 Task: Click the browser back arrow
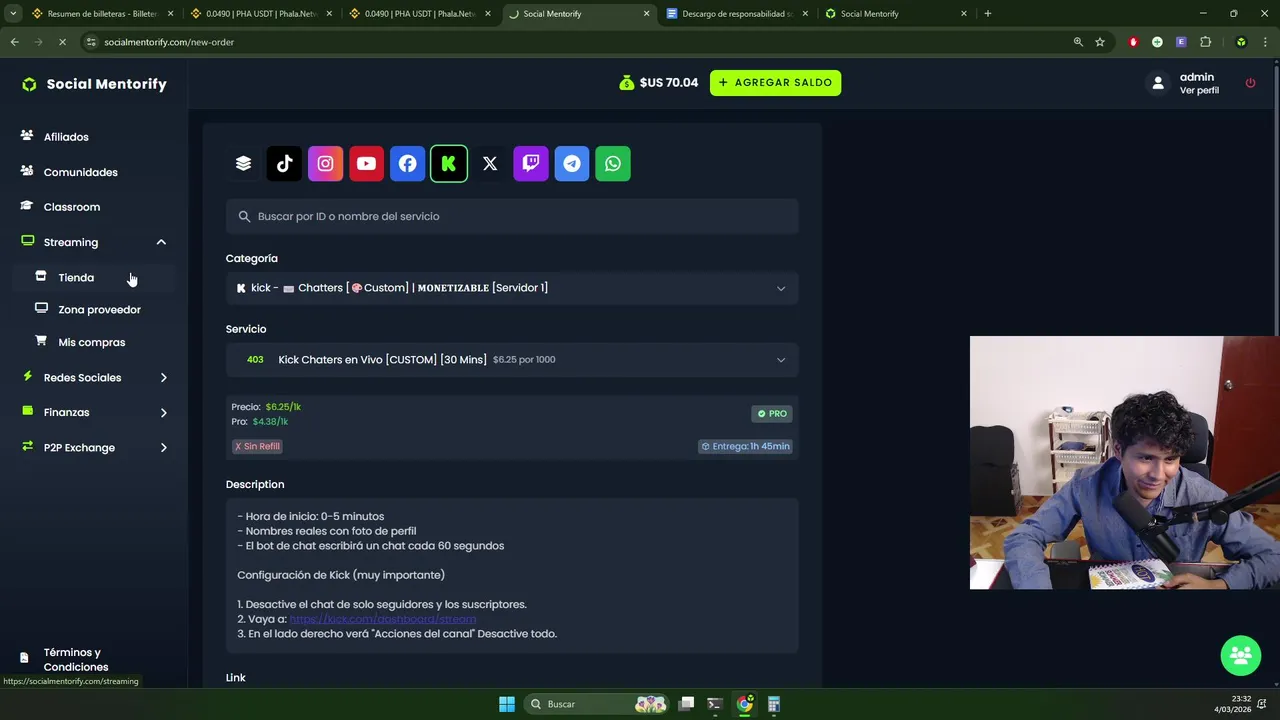14,42
